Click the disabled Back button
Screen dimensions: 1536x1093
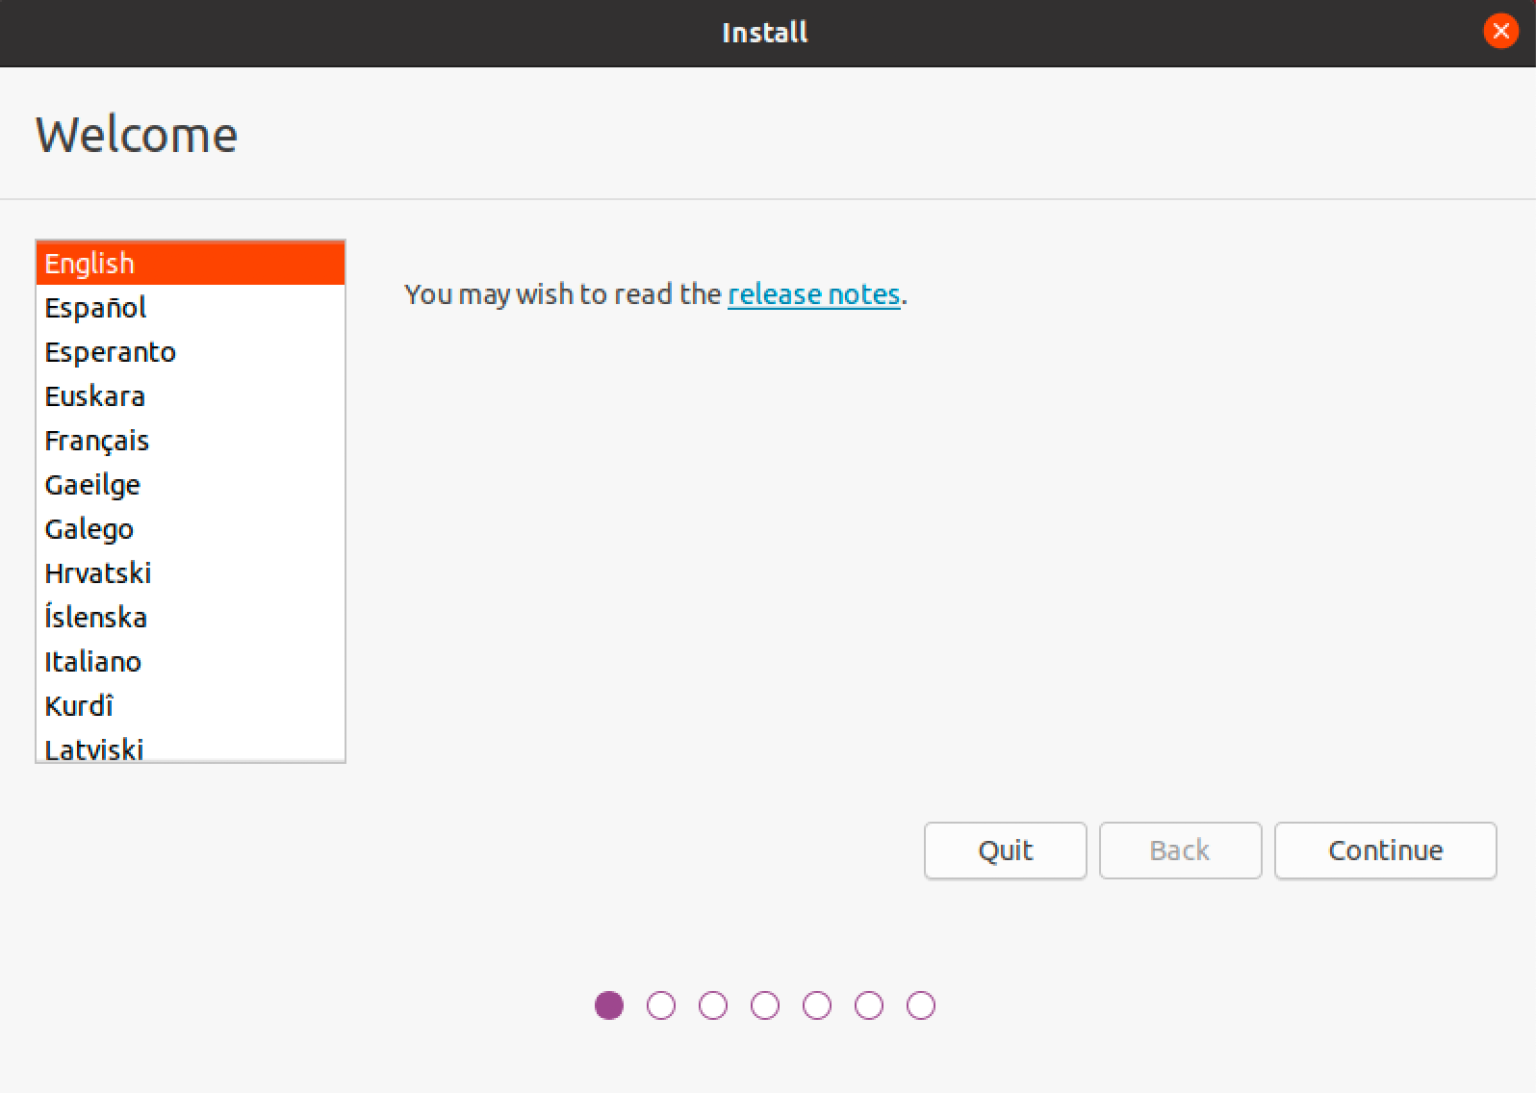coord(1180,850)
